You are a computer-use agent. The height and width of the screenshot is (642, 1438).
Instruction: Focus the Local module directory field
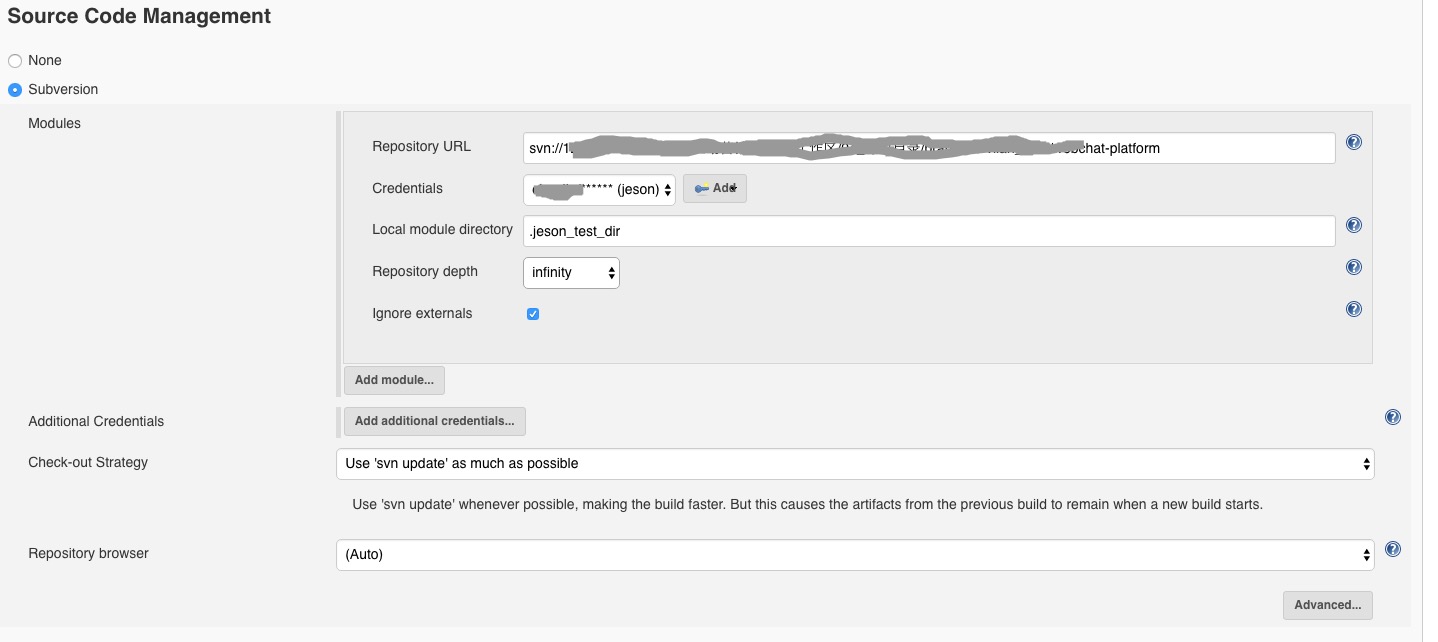pyautogui.click(x=928, y=231)
